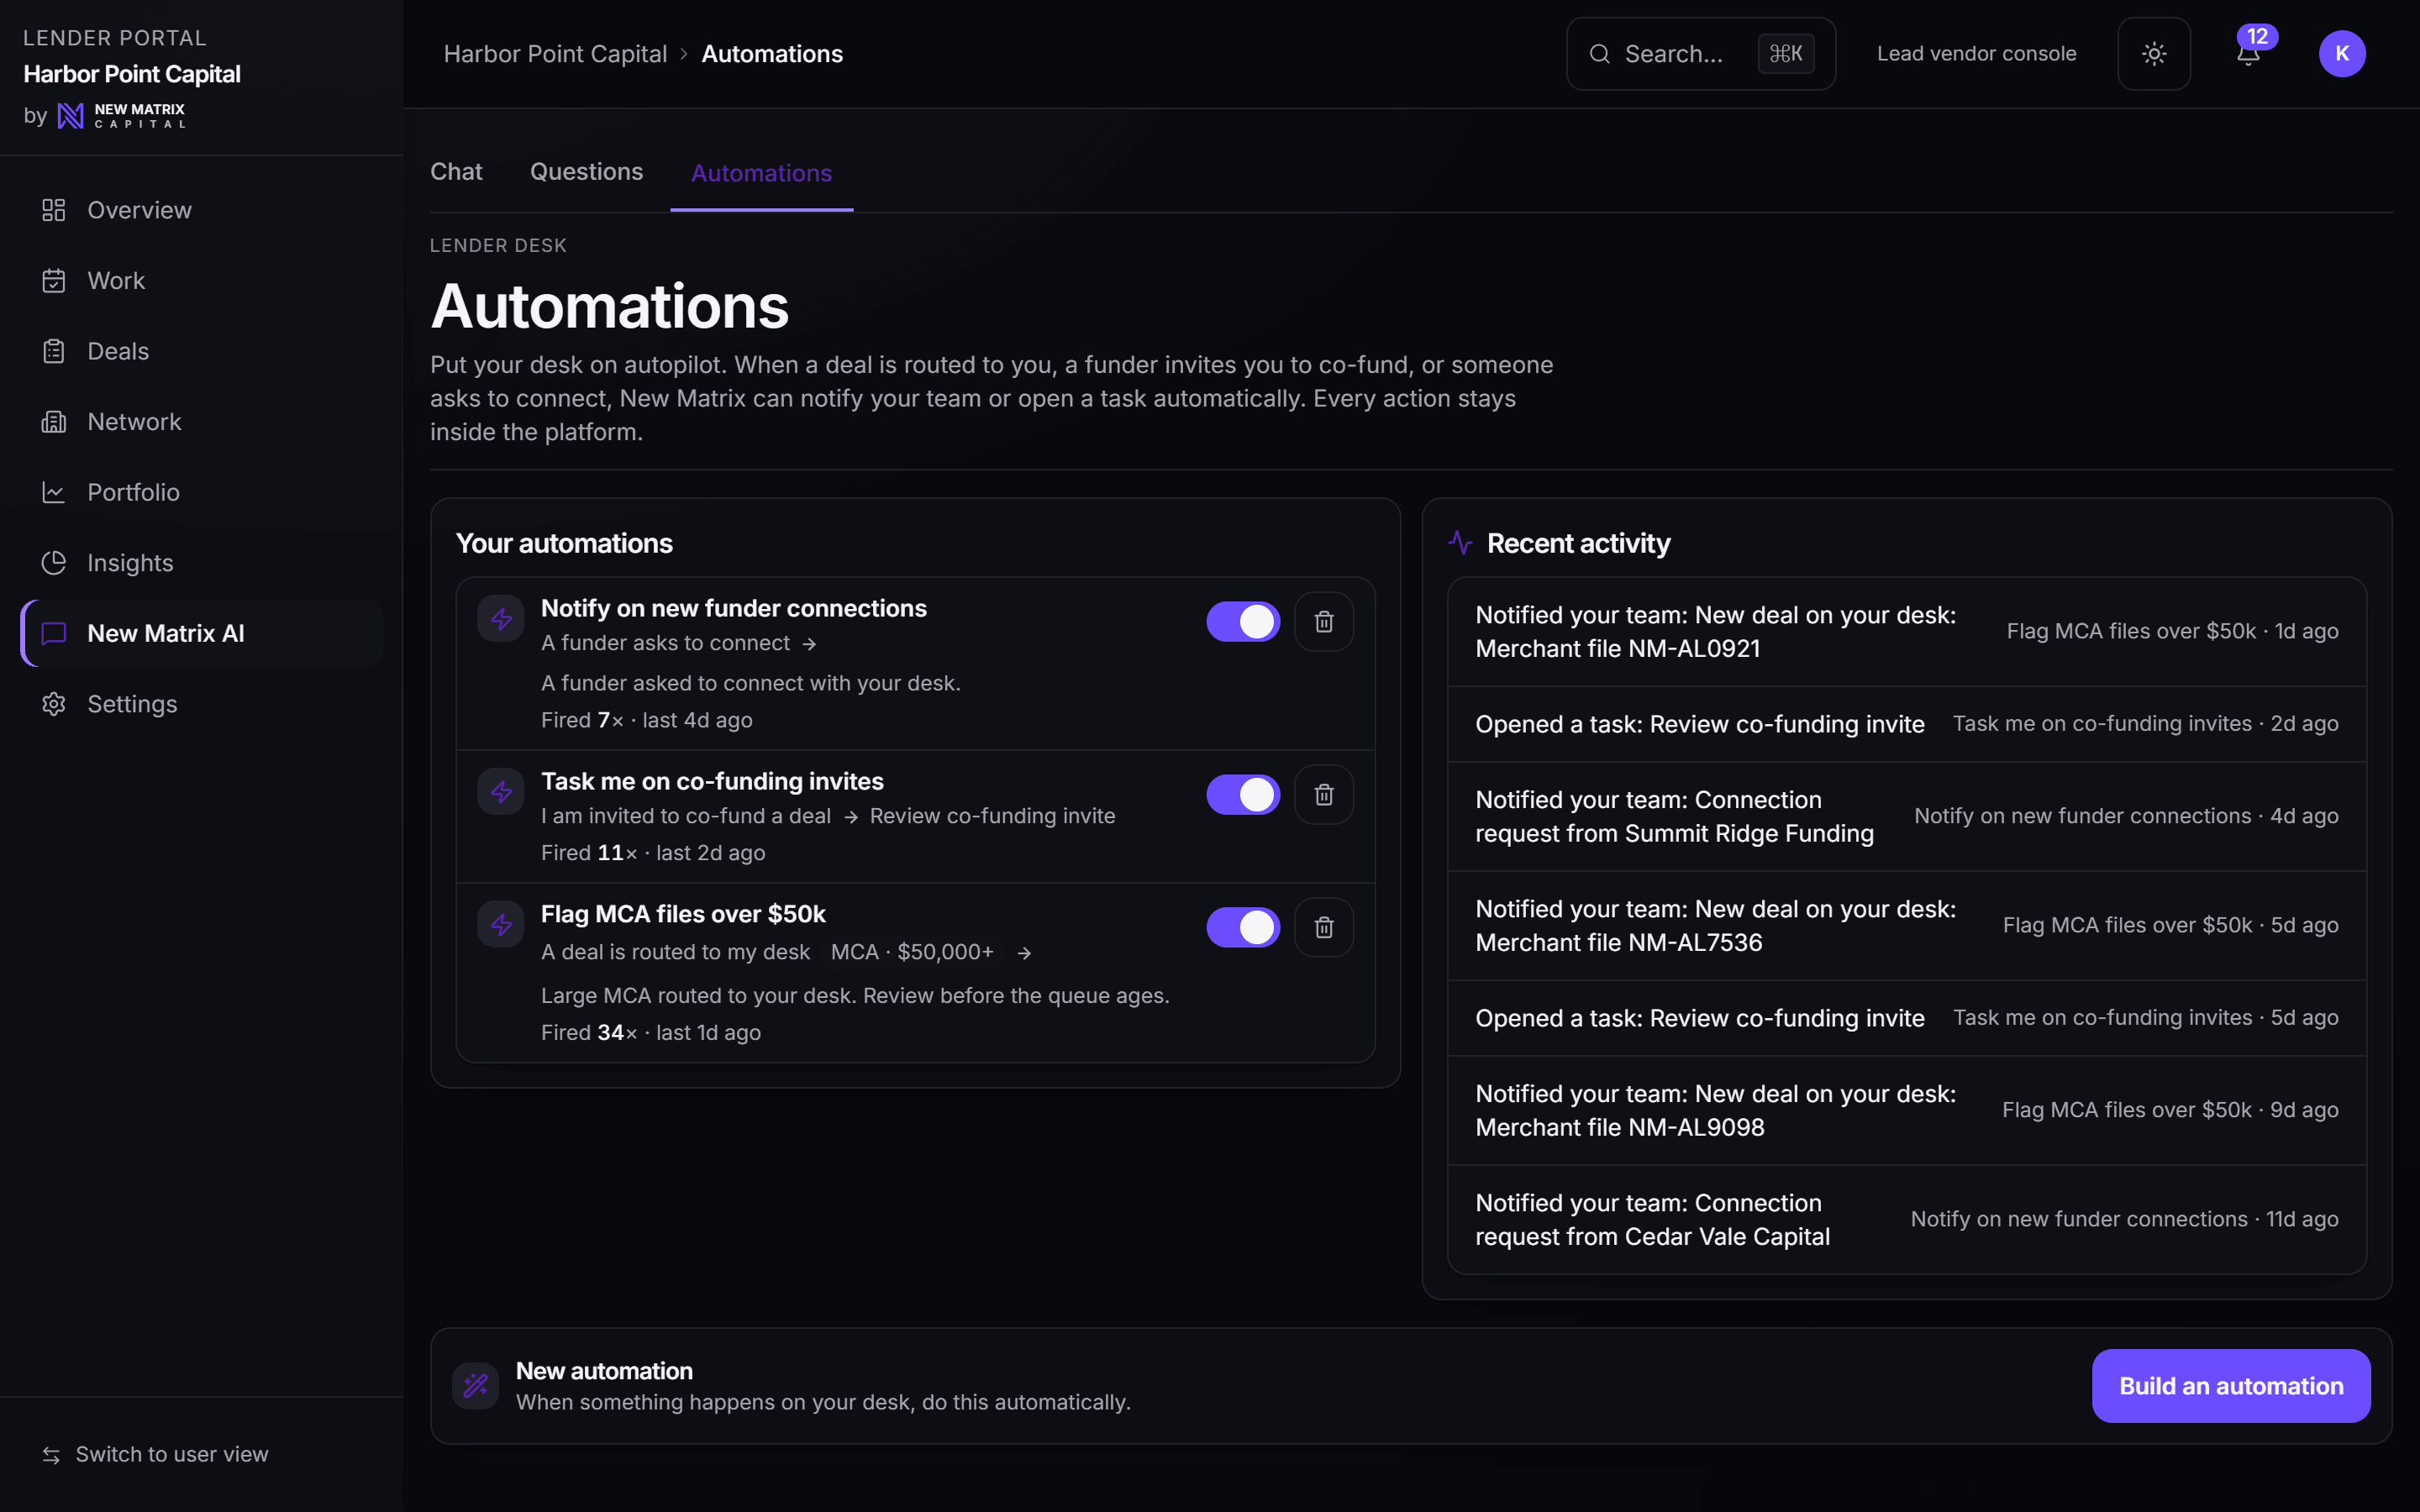Turn off Flag MCA files over $50k toggle
Viewport: 2420px width, 1512px height.
coord(1243,928)
